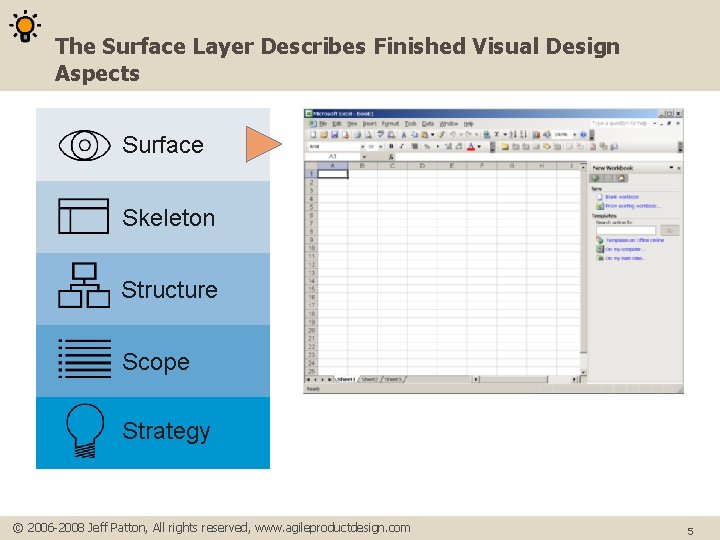
Task: Click the Format Painter brush icon
Action: [x=441, y=135]
